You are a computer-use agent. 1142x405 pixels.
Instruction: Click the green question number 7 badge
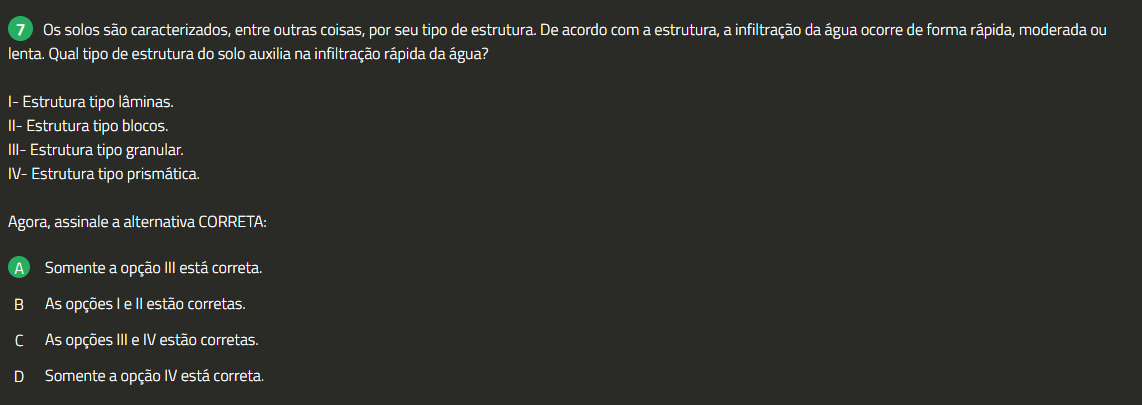tap(20, 30)
